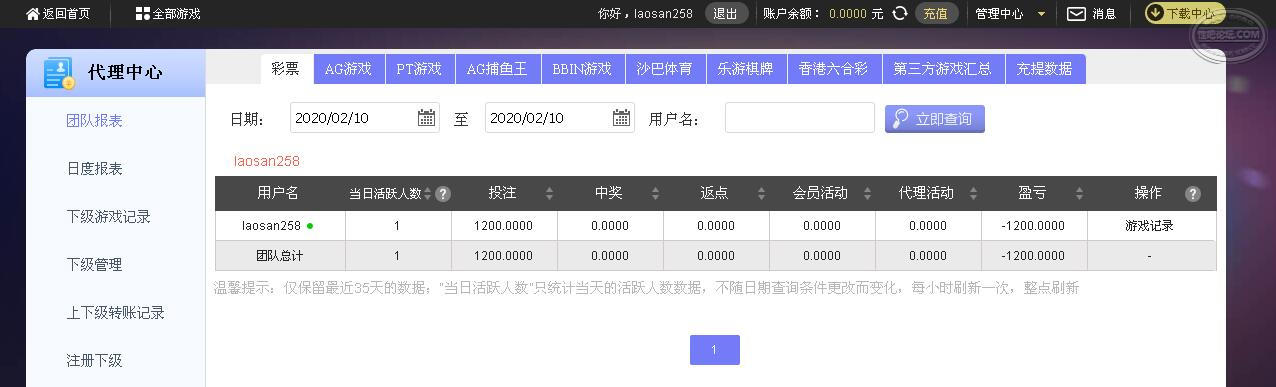This screenshot has height=387, width=1276.
Task: Click the home icon beside 返回首页
Action: (33, 14)
